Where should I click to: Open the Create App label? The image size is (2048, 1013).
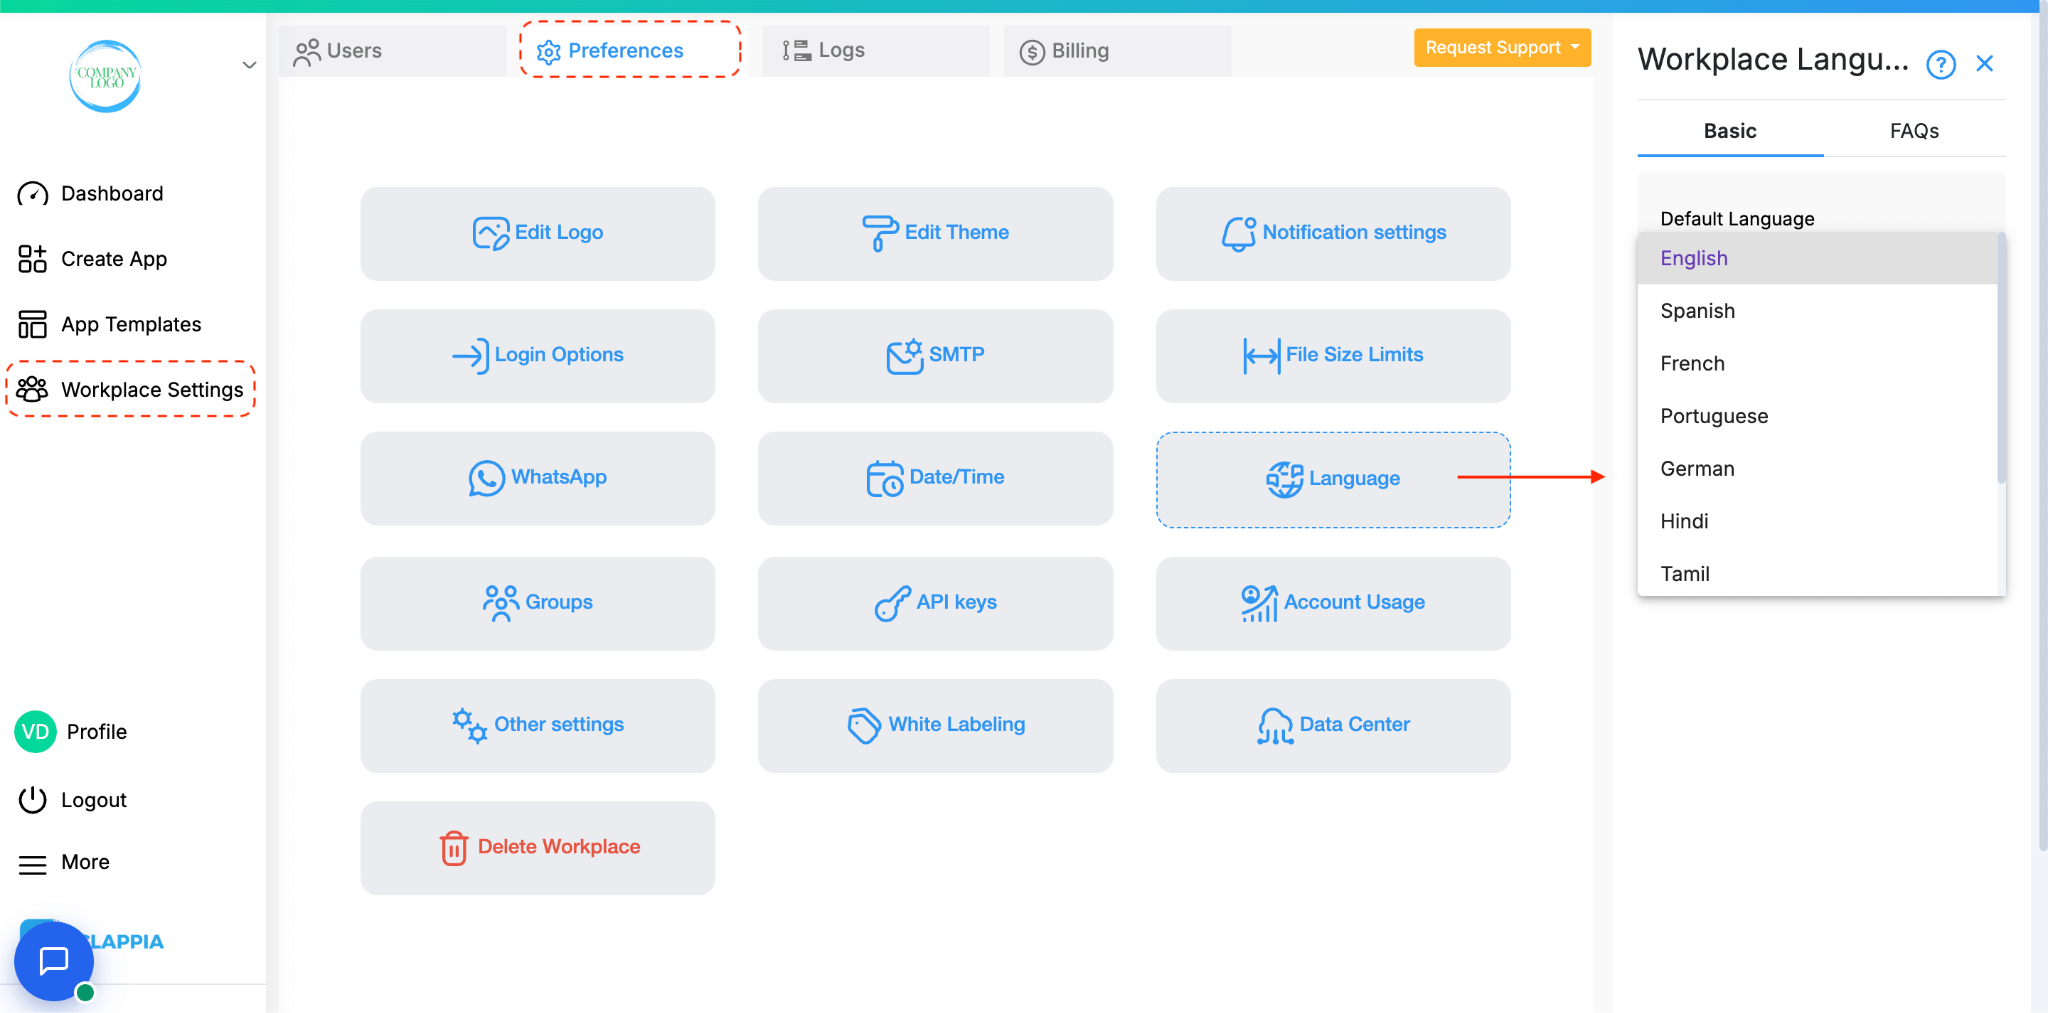(114, 259)
